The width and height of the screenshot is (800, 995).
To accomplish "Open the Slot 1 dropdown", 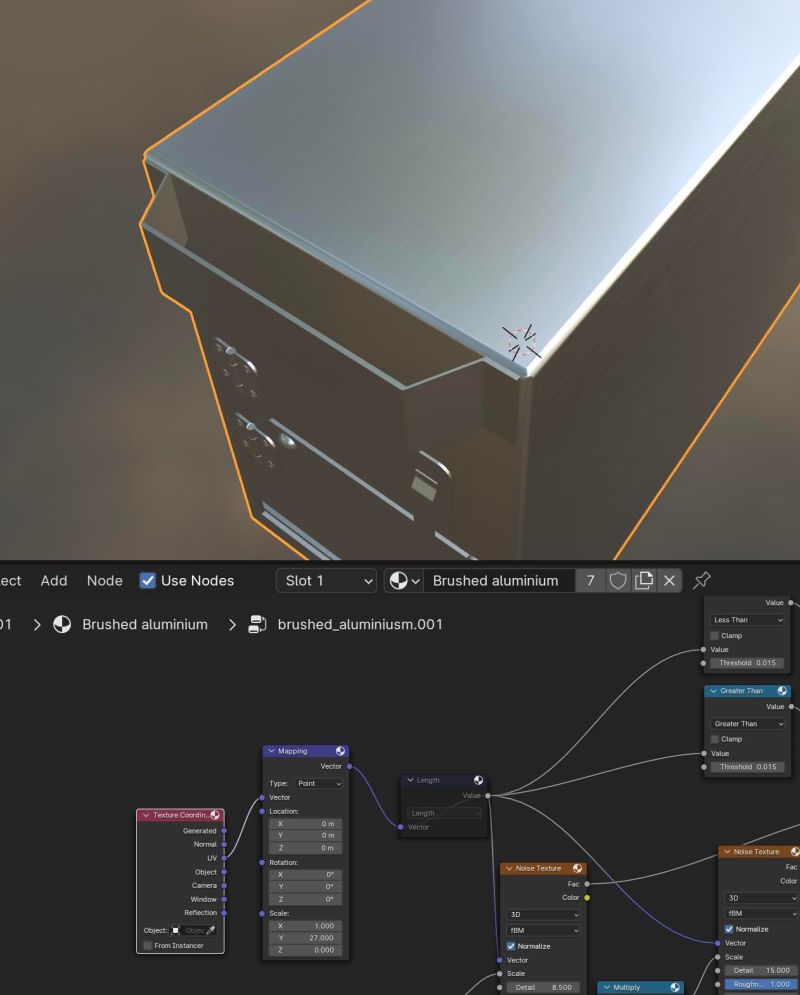I will pos(326,581).
